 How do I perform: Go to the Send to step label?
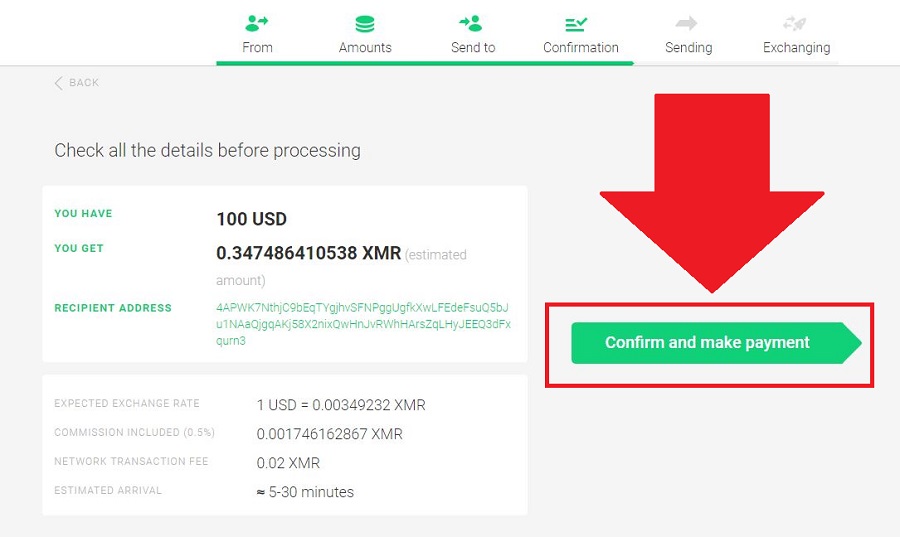473,48
